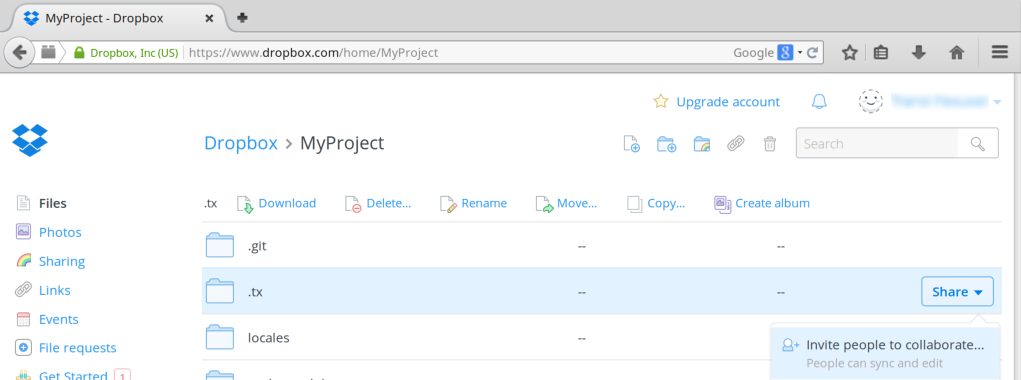The image size is (1021, 380).
Task: Click the search magnifier icon
Action: click(977, 144)
